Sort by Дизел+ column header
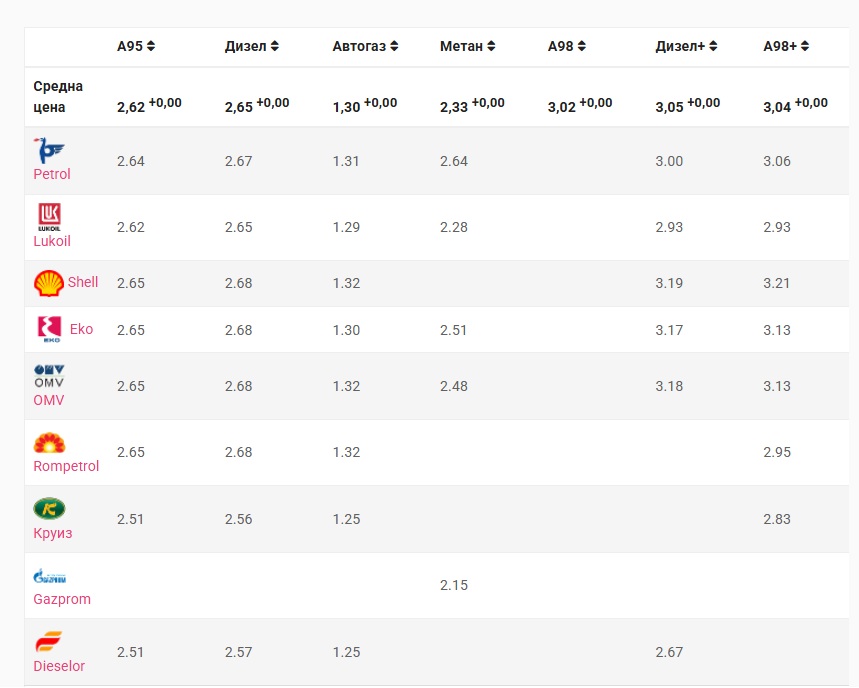 (687, 46)
